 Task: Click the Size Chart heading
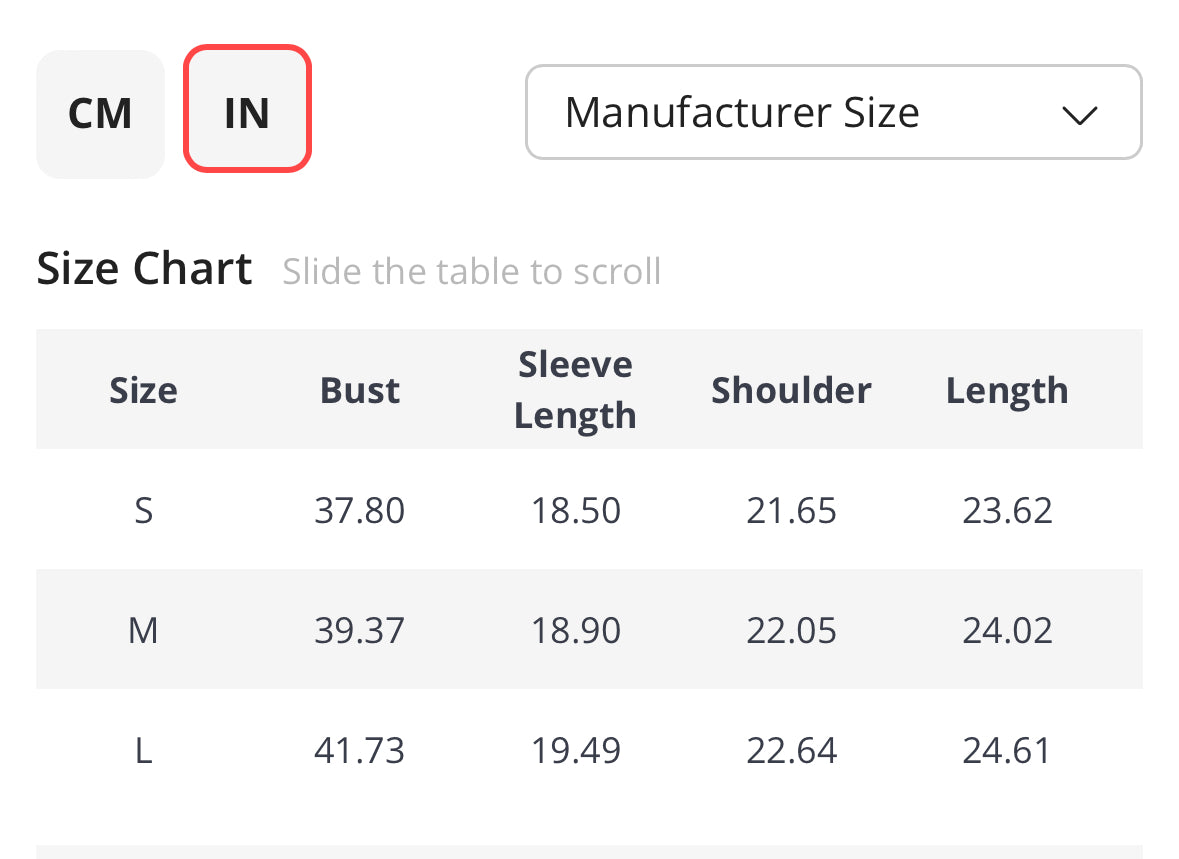(144, 269)
